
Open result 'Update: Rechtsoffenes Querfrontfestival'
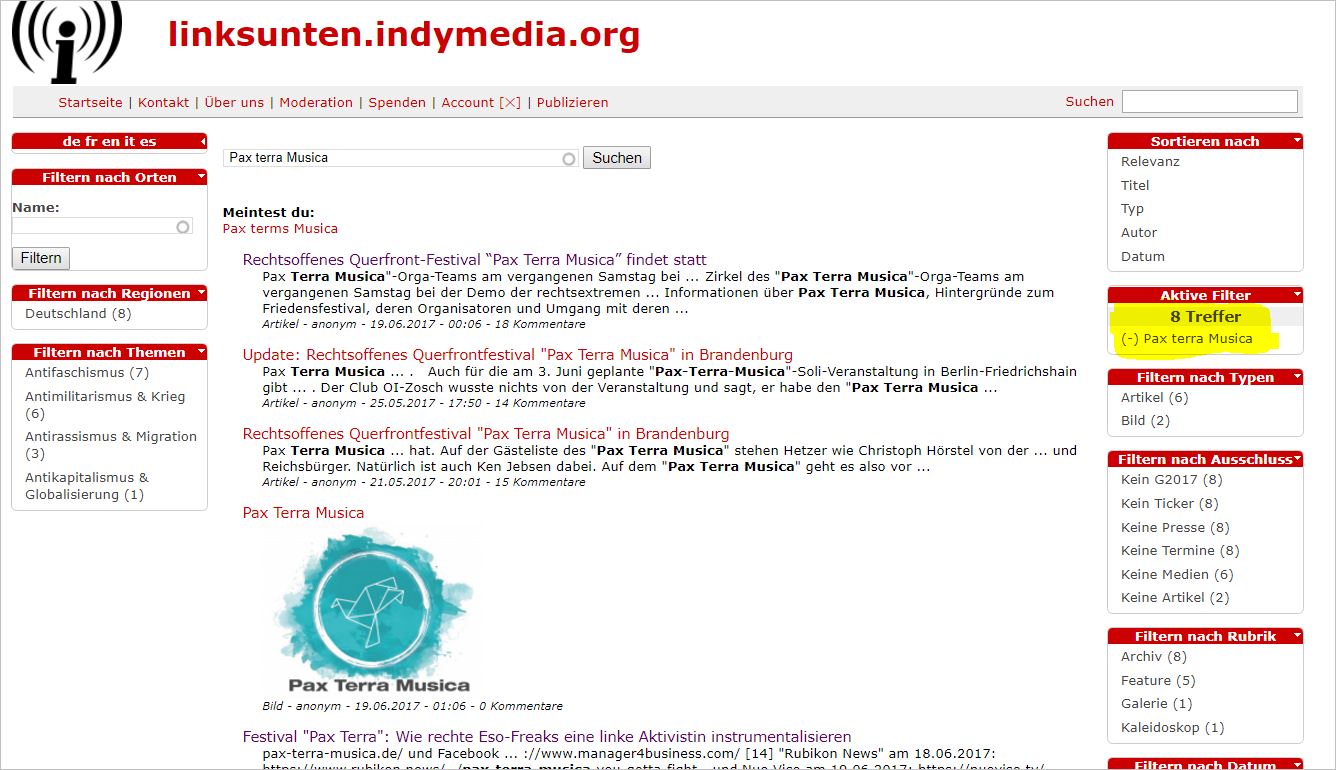517,354
